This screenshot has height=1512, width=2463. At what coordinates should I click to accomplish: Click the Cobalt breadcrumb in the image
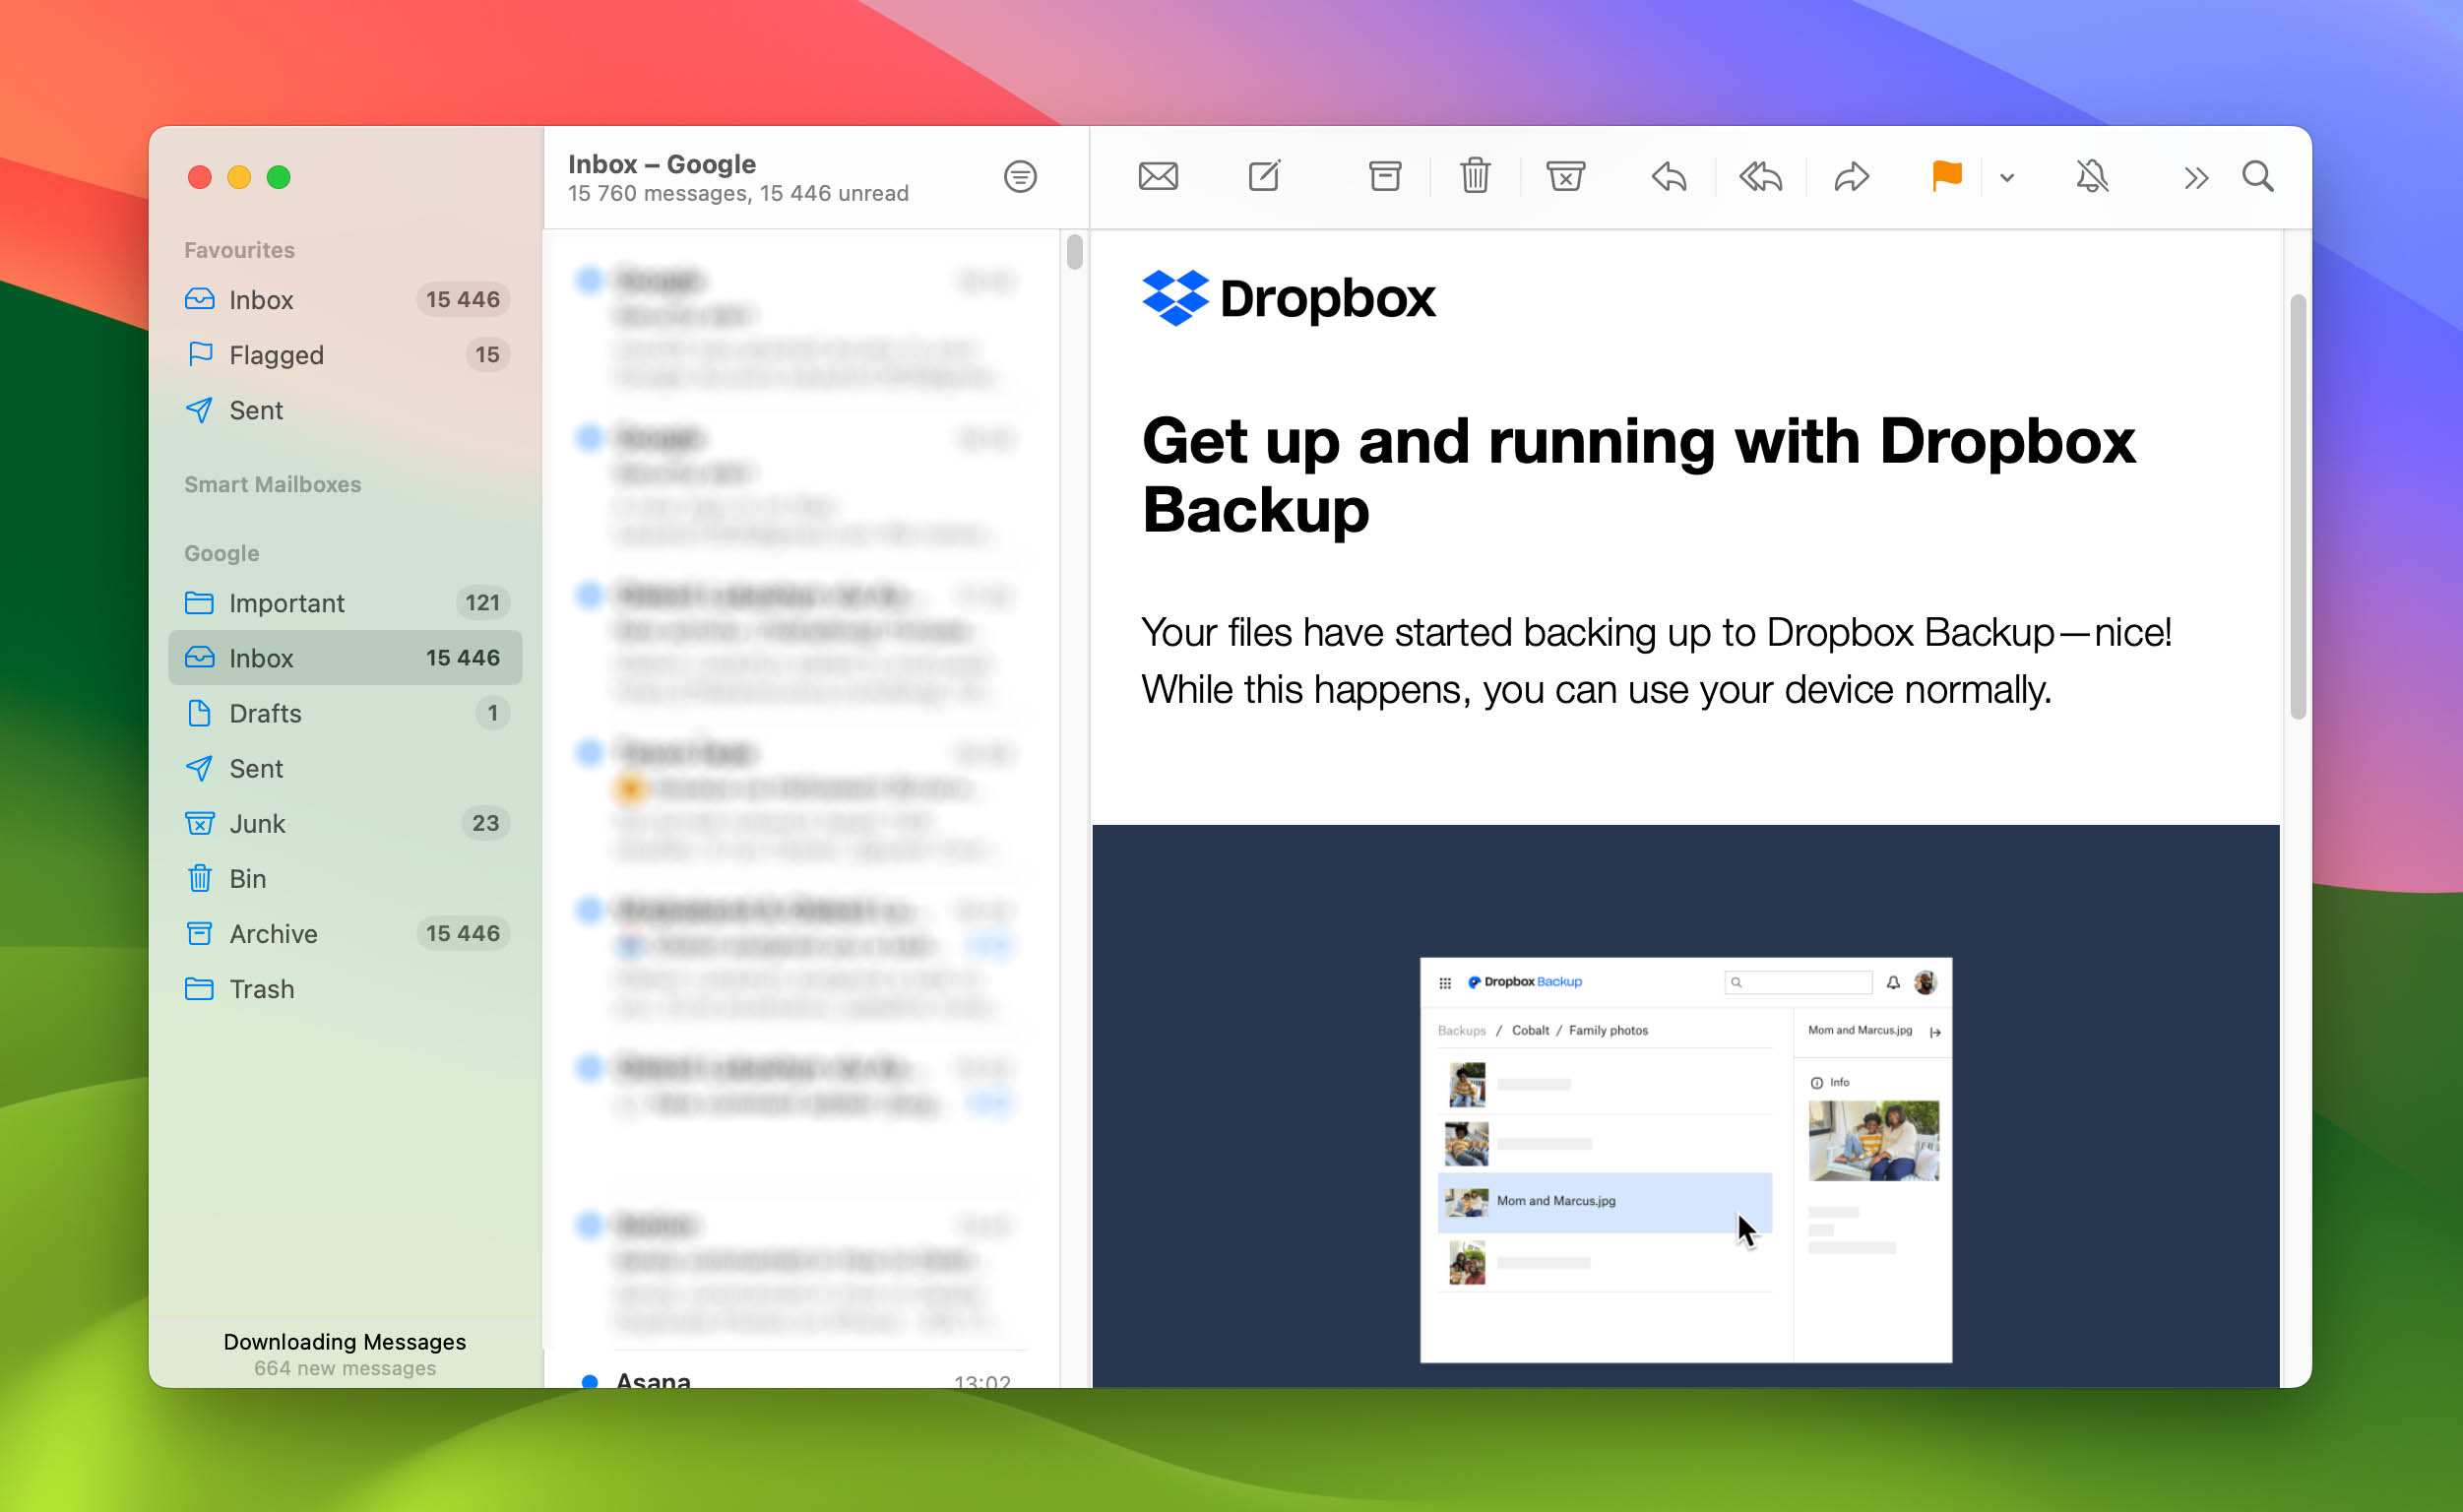coord(1530,1030)
